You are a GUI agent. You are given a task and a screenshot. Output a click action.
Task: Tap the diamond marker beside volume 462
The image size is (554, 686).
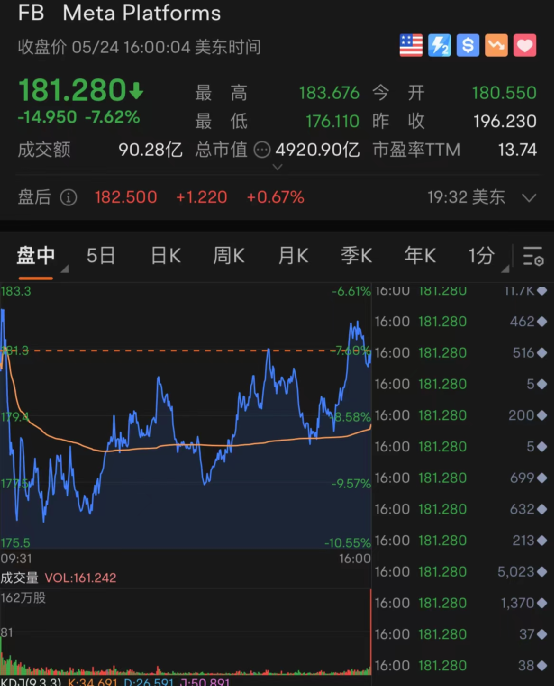click(542, 322)
